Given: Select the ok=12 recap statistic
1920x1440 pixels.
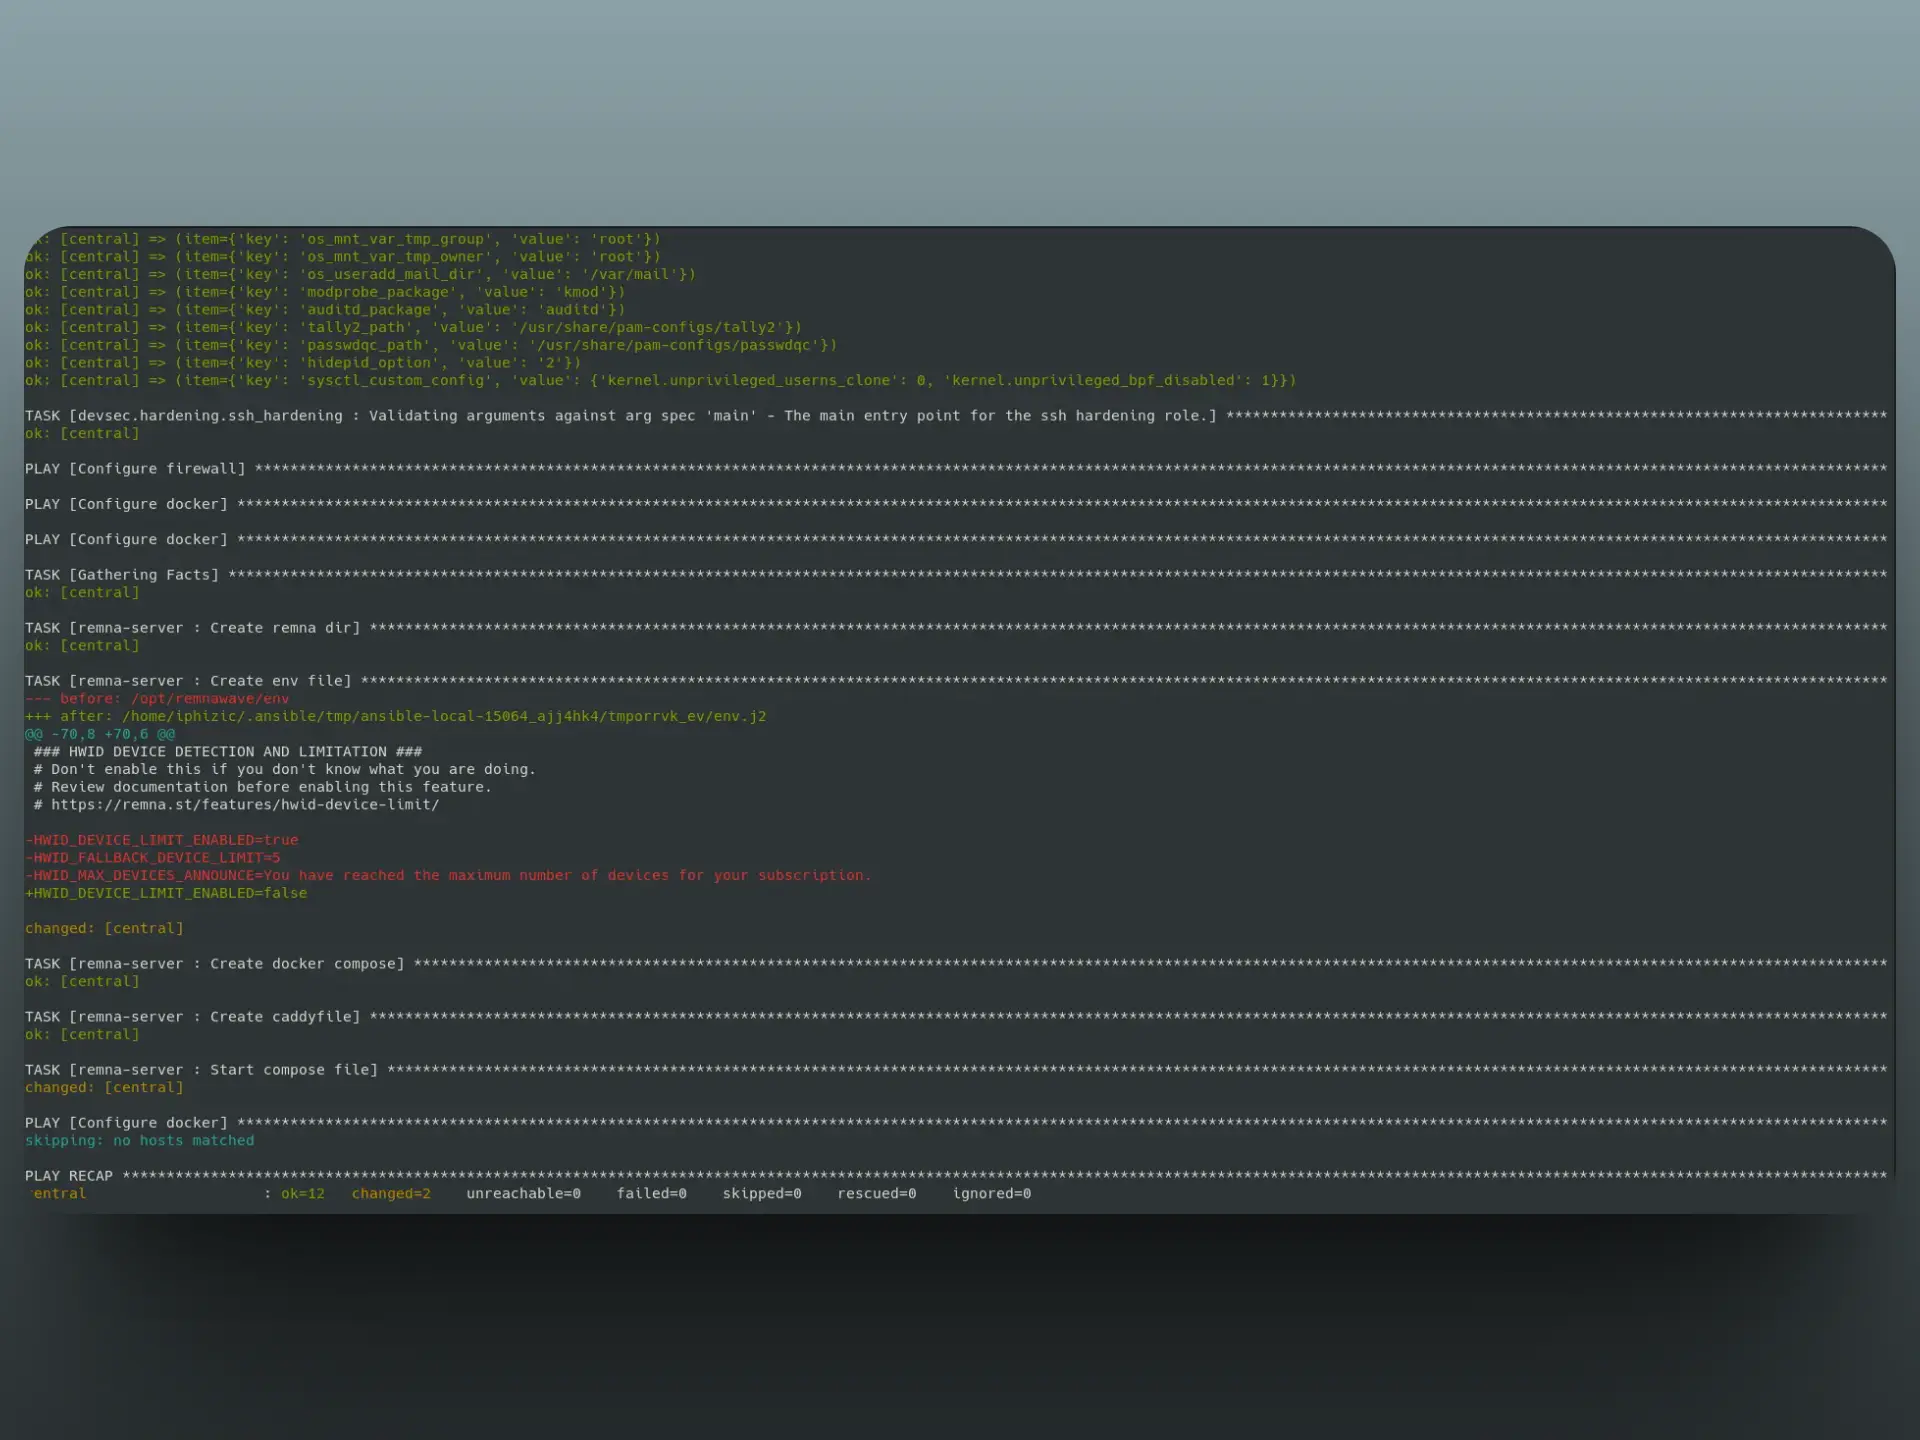Looking at the screenshot, I should coord(303,1193).
